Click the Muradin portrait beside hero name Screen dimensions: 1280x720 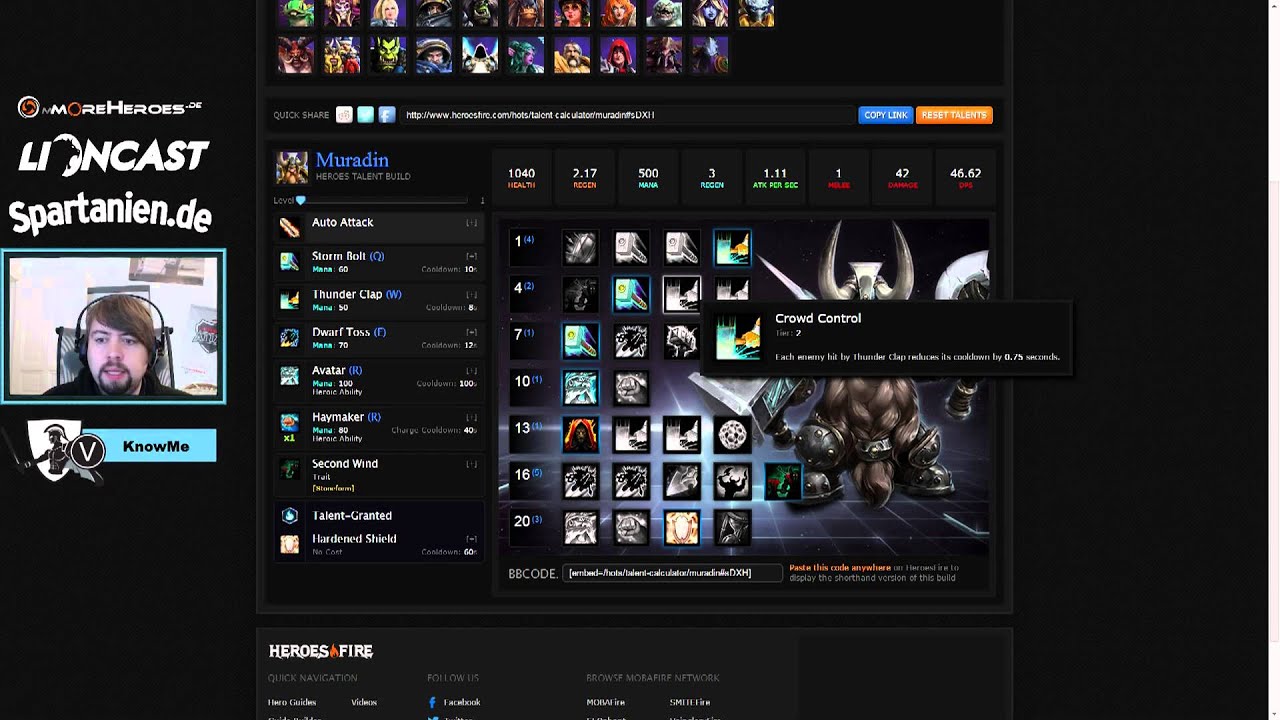(x=292, y=168)
